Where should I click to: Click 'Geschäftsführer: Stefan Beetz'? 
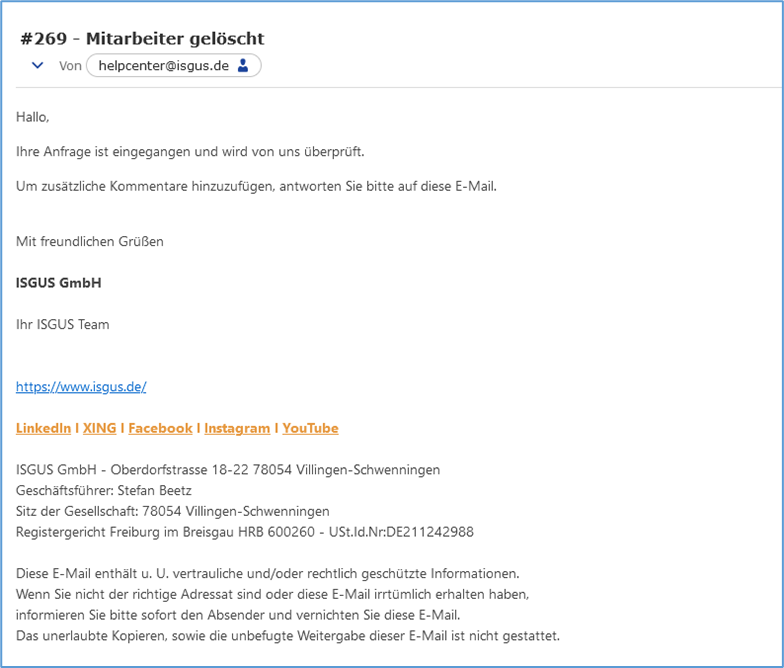pos(104,490)
